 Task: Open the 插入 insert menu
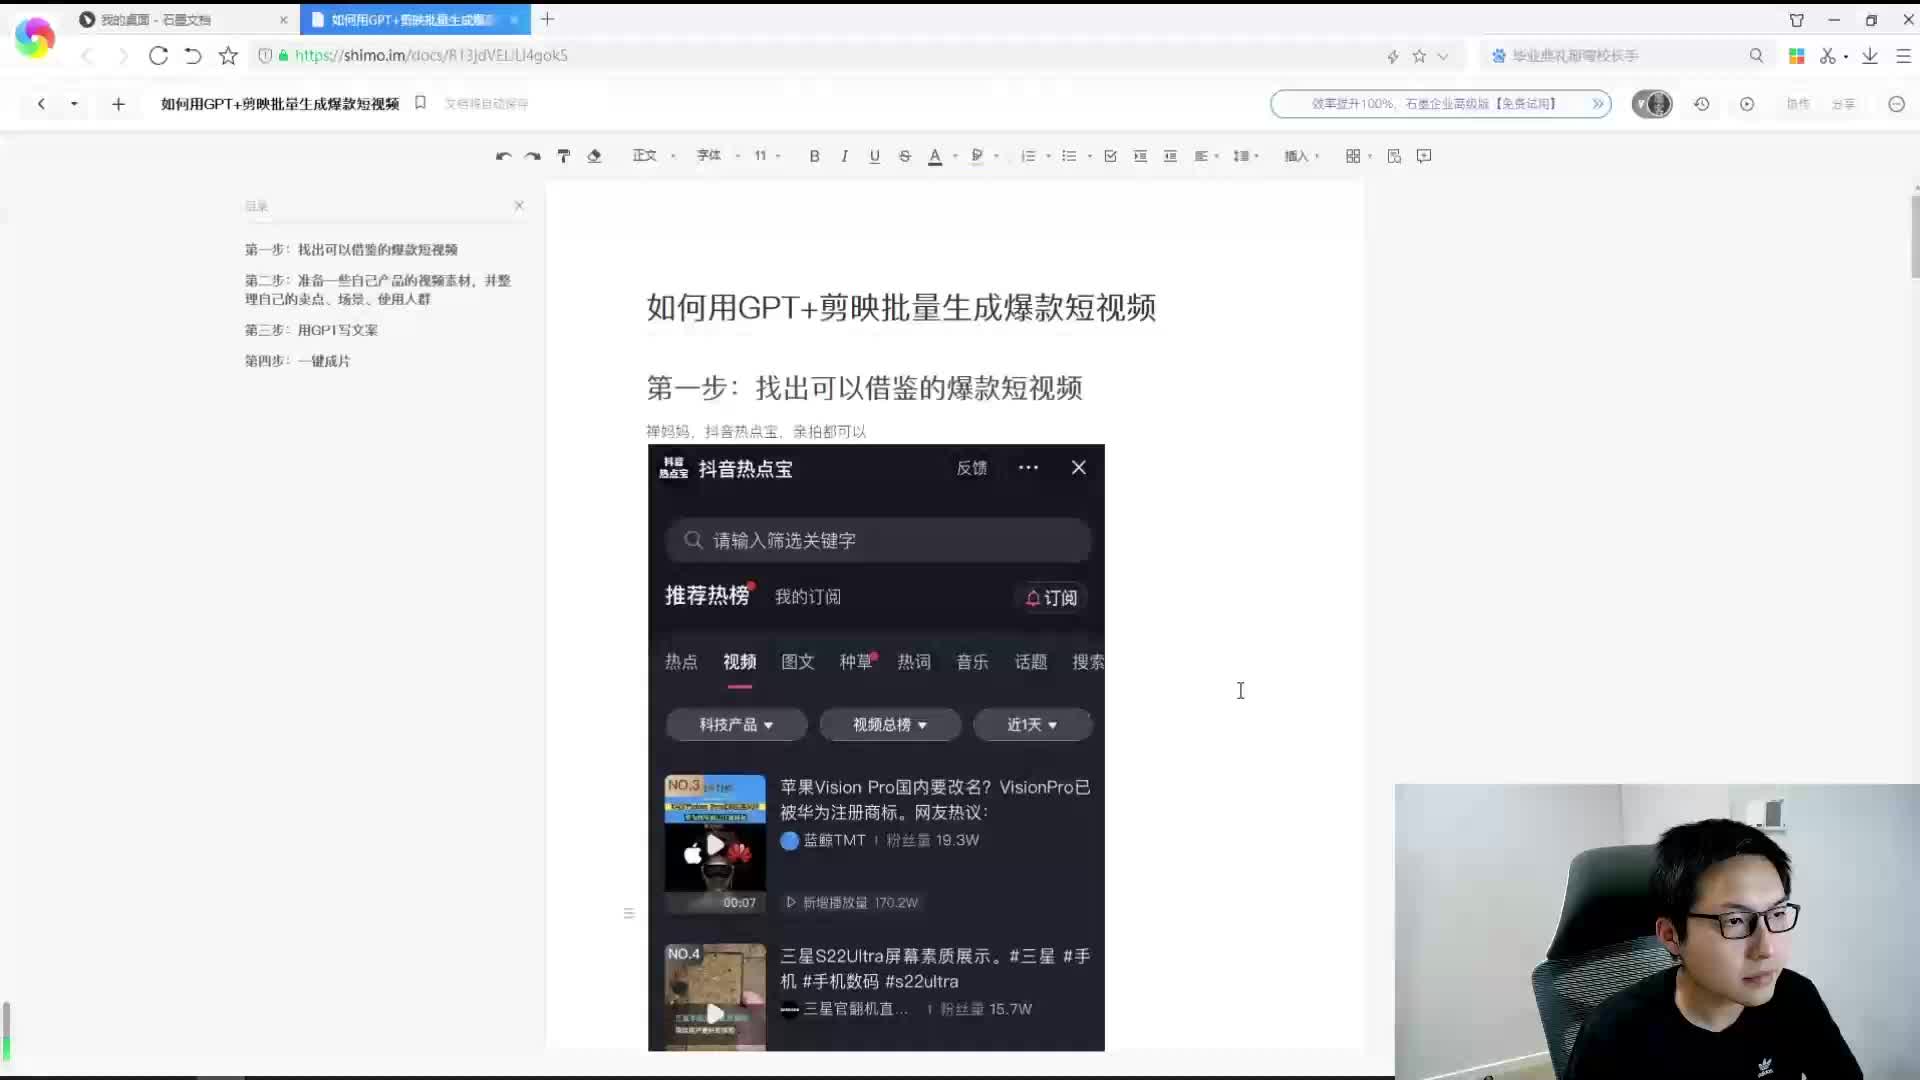(1302, 156)
